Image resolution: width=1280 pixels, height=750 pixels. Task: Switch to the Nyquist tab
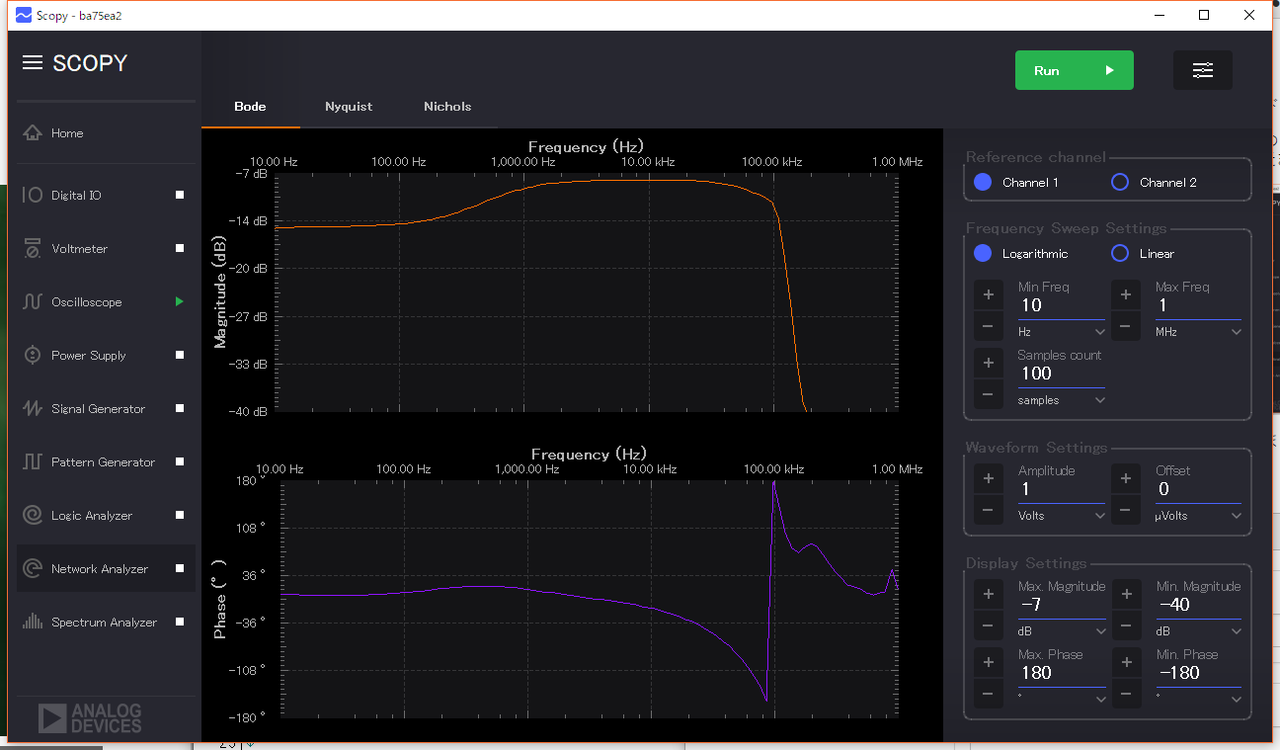click(x=348, y=106)
